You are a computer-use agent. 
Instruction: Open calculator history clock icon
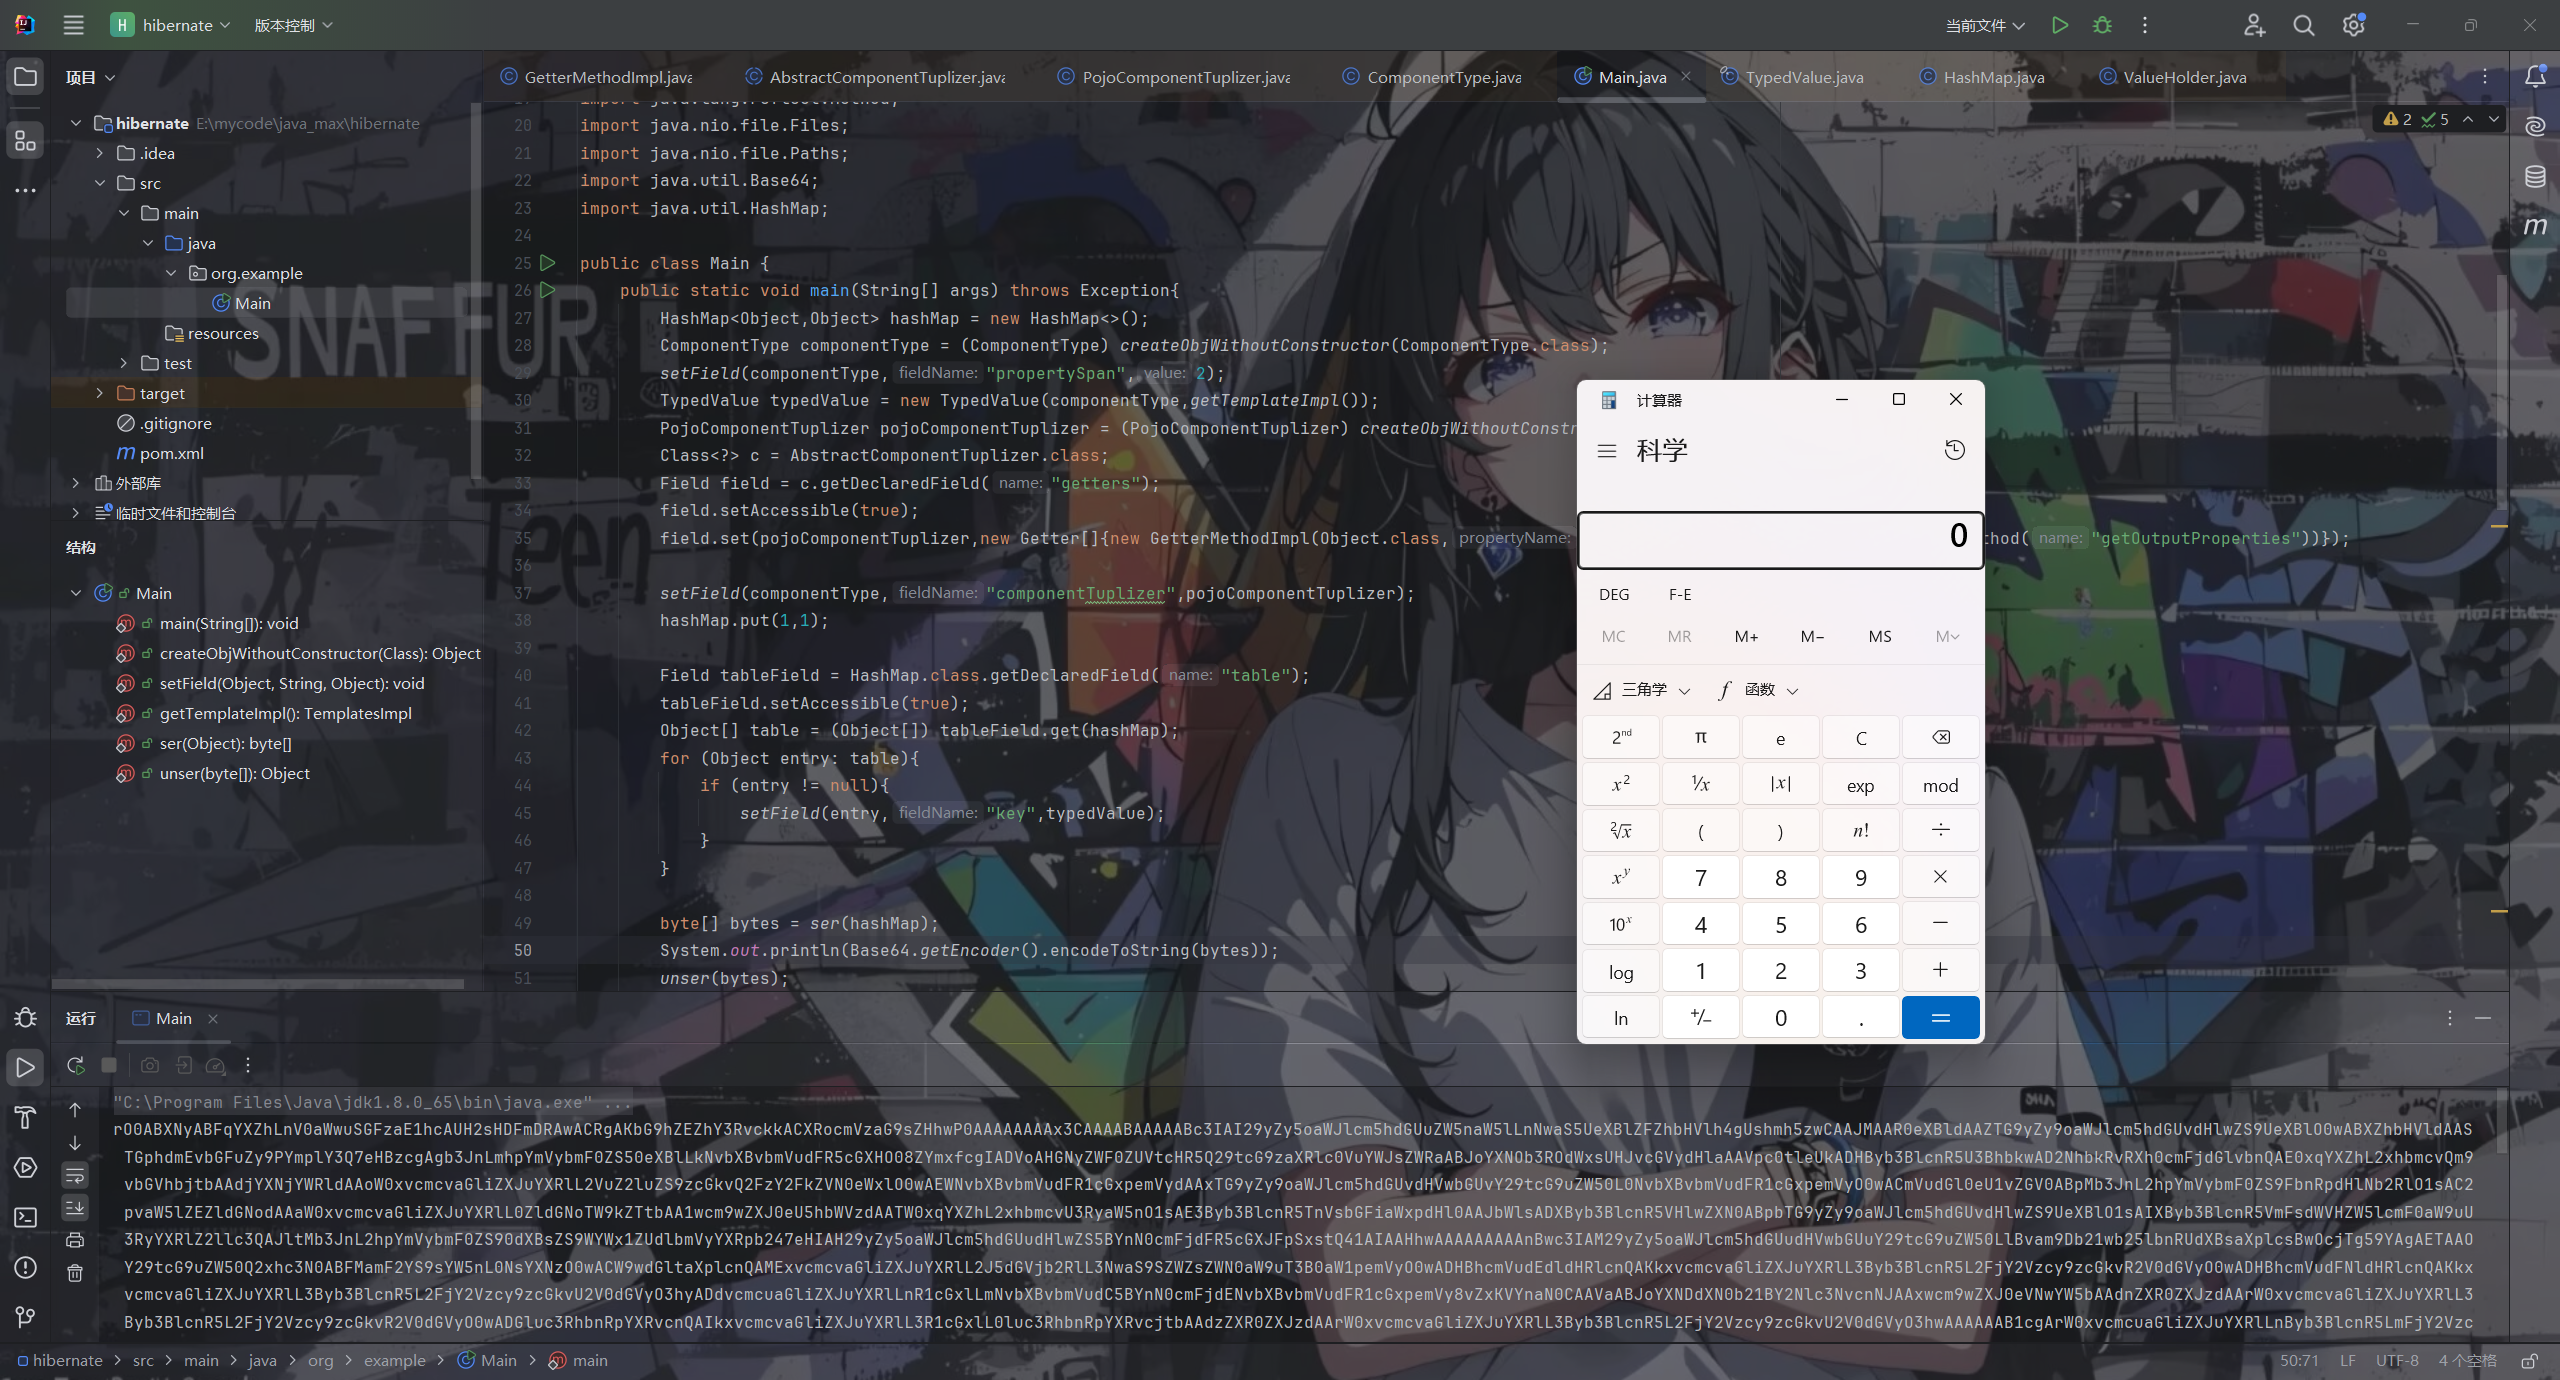[x=1954, y=450]
